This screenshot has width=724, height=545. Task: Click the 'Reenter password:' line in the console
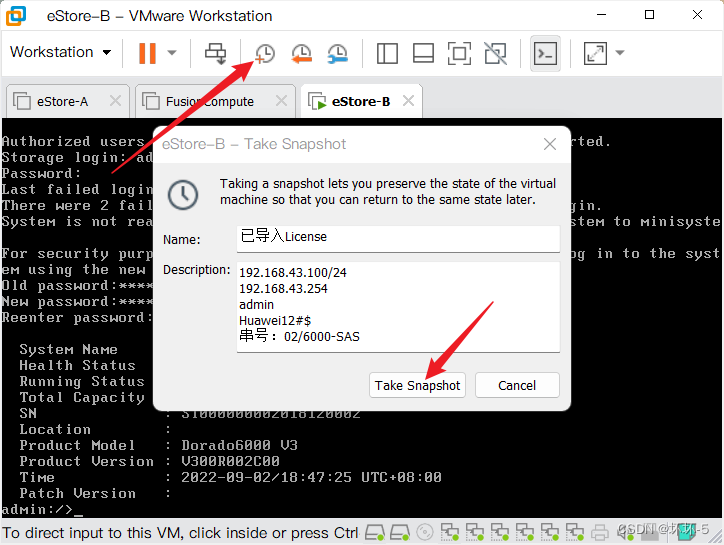[x=77, y=318]
